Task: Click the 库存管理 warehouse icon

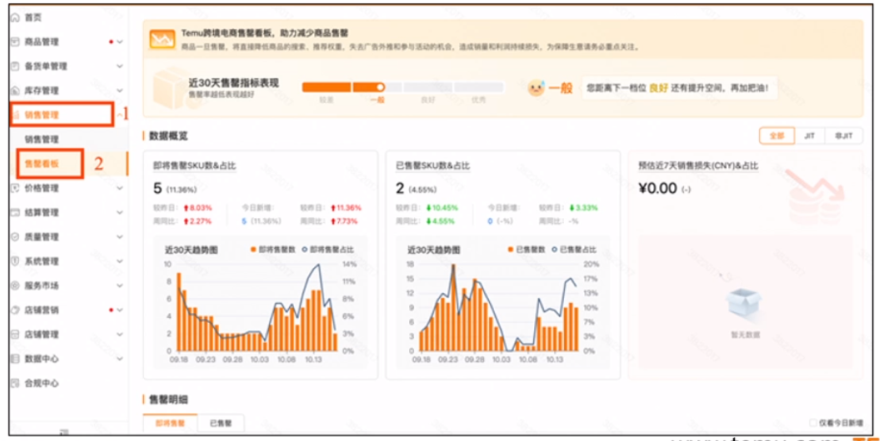Action: pyautogui.click(x=15, y=91)
